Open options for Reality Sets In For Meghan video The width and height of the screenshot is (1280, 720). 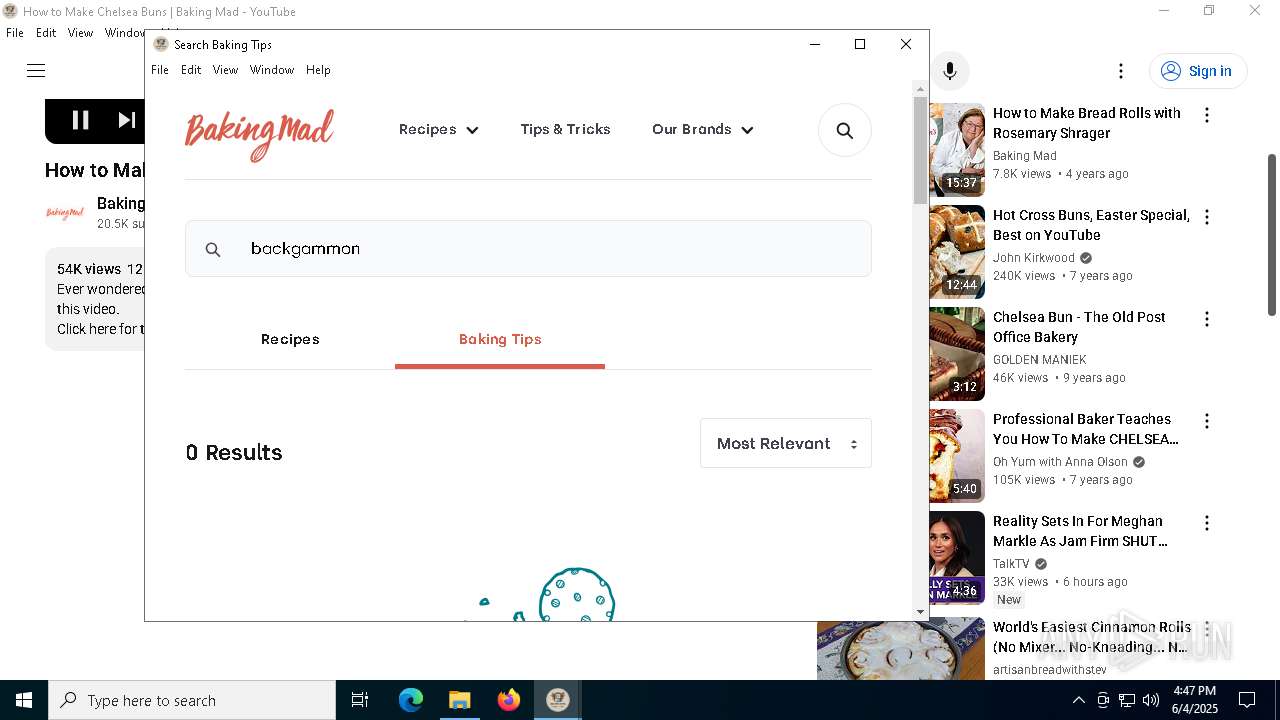[1207, 523]
